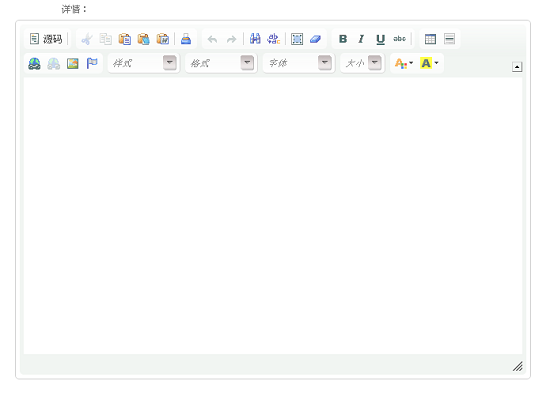Open the text color picker

pyautogui.click(x=404, y=63)
